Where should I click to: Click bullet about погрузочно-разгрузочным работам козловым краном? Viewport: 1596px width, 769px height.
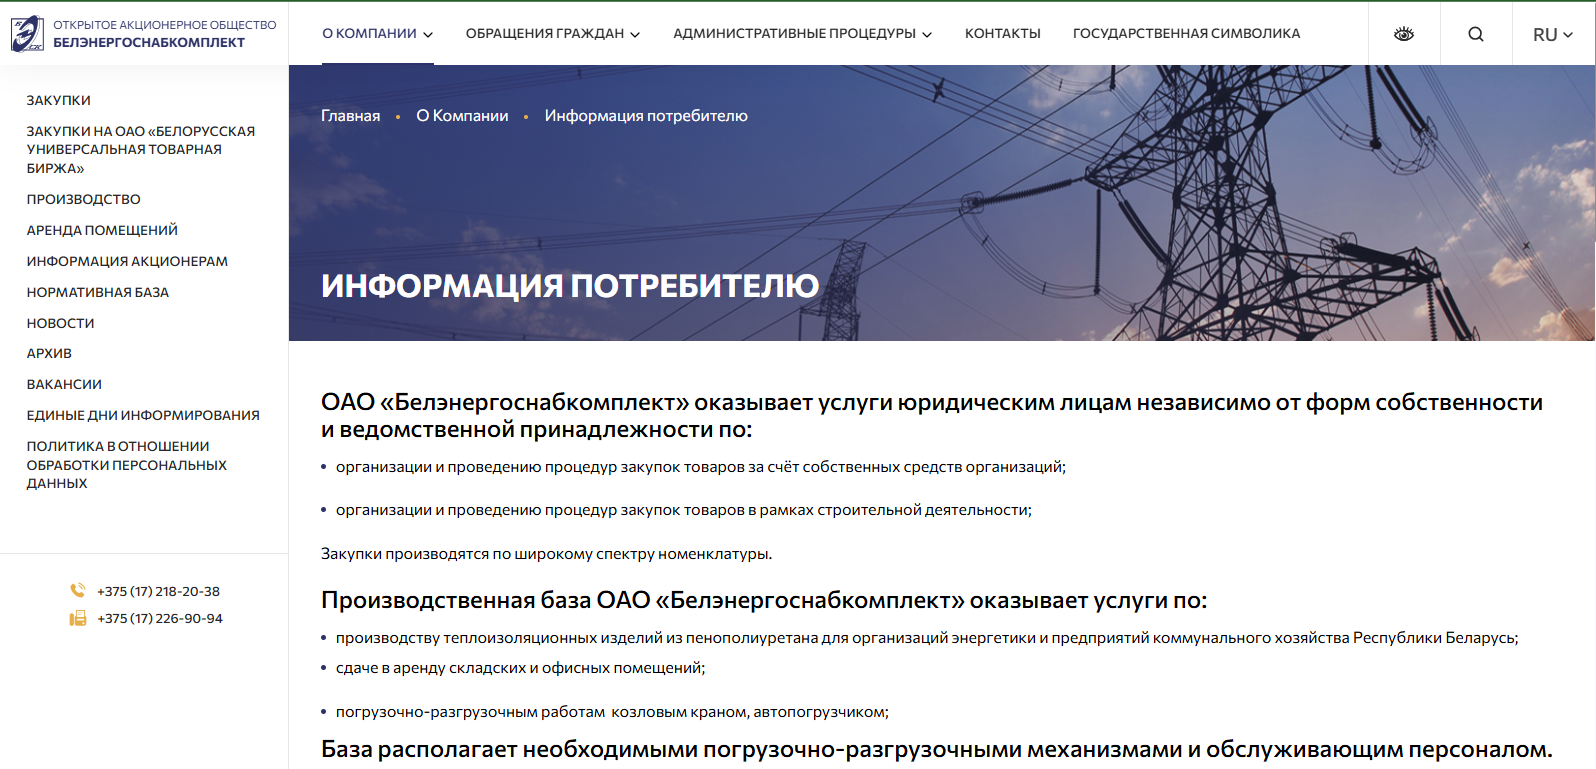tap(612, 712)
